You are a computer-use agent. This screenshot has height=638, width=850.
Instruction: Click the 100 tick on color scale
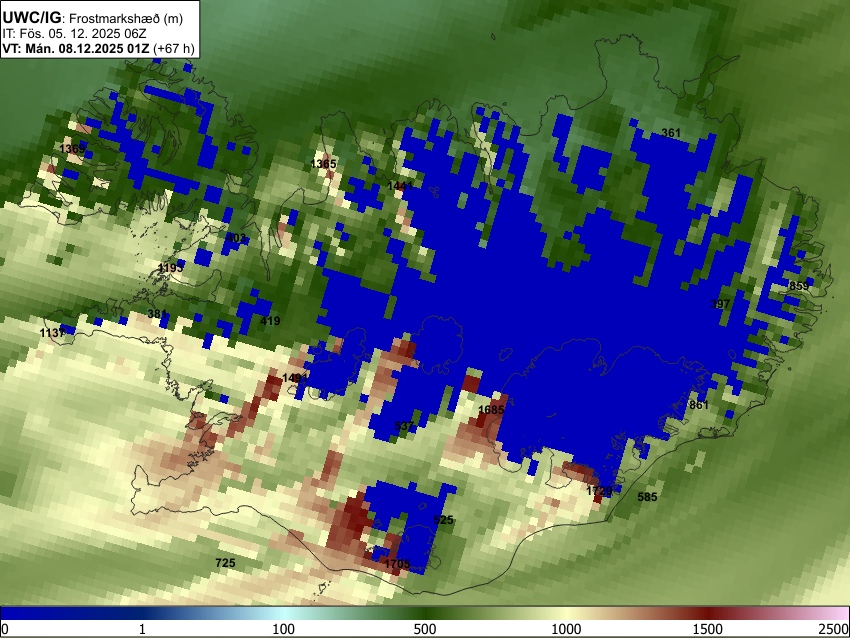pos(284,629)
